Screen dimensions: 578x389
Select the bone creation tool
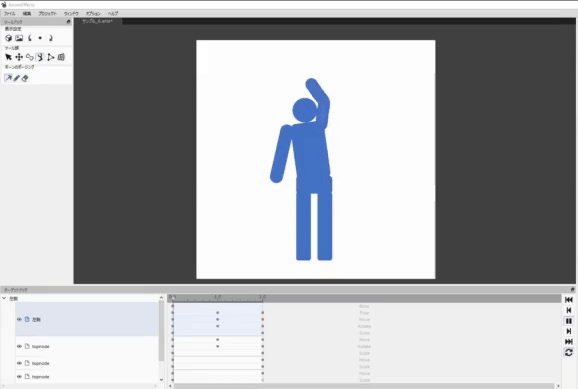[30, 57]
